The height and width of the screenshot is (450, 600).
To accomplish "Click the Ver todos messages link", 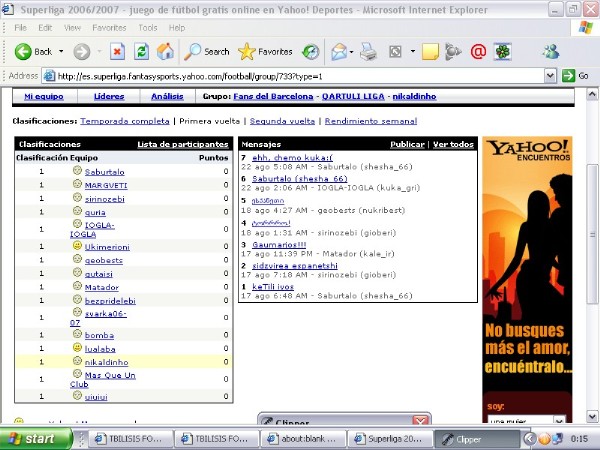I will click(x=453, y=144).
